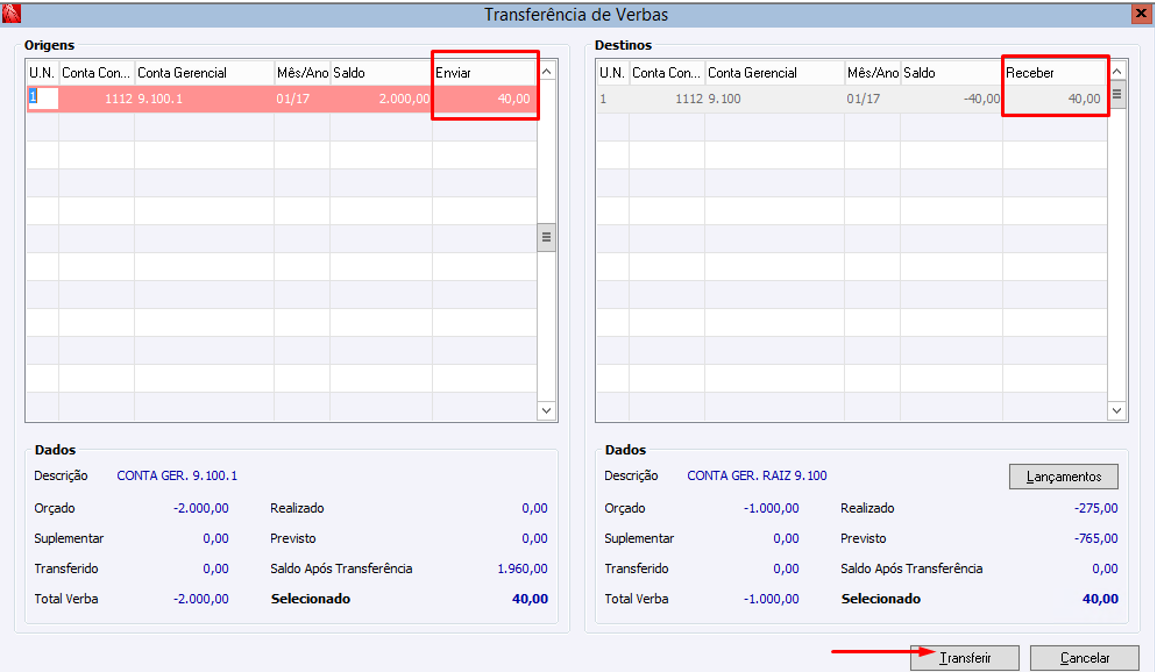This screenshot has height=672, width=1155.
Task: Click the Origens list scroll down arrow
Action: click(x=547, y=410)
